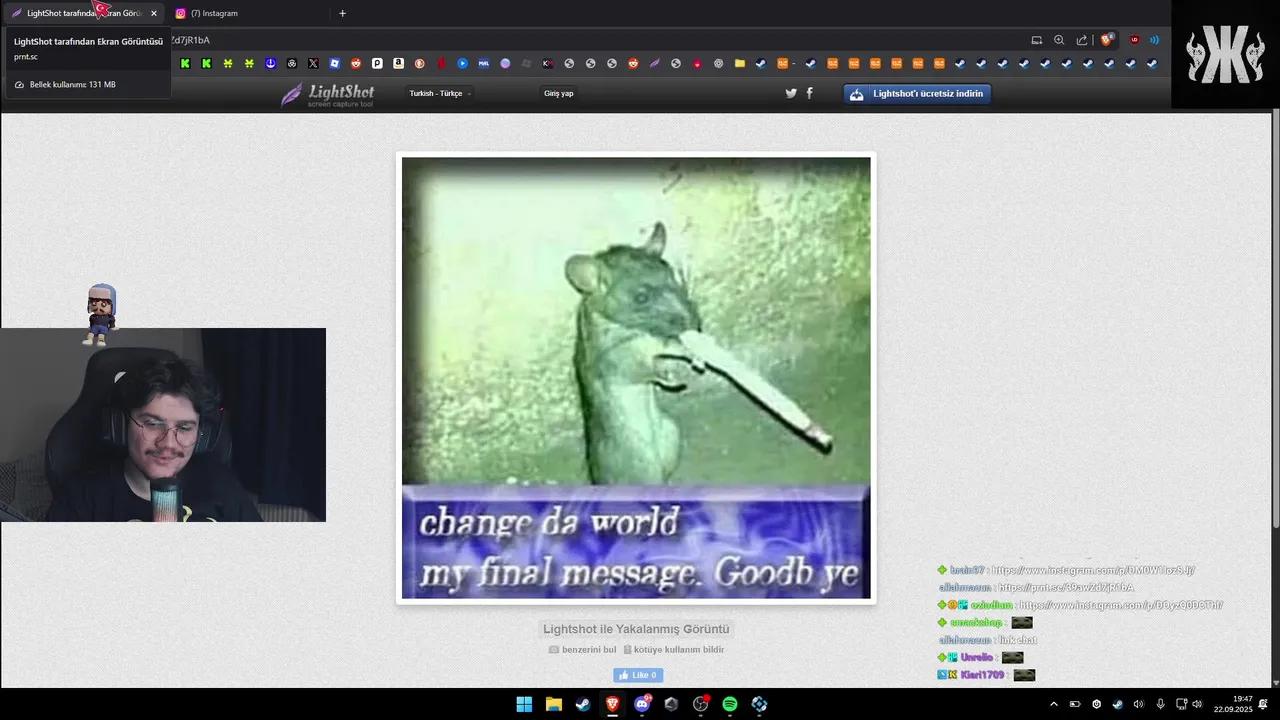
Task: Click the Kizr1709 chat username
Action: tap(983, 675)
